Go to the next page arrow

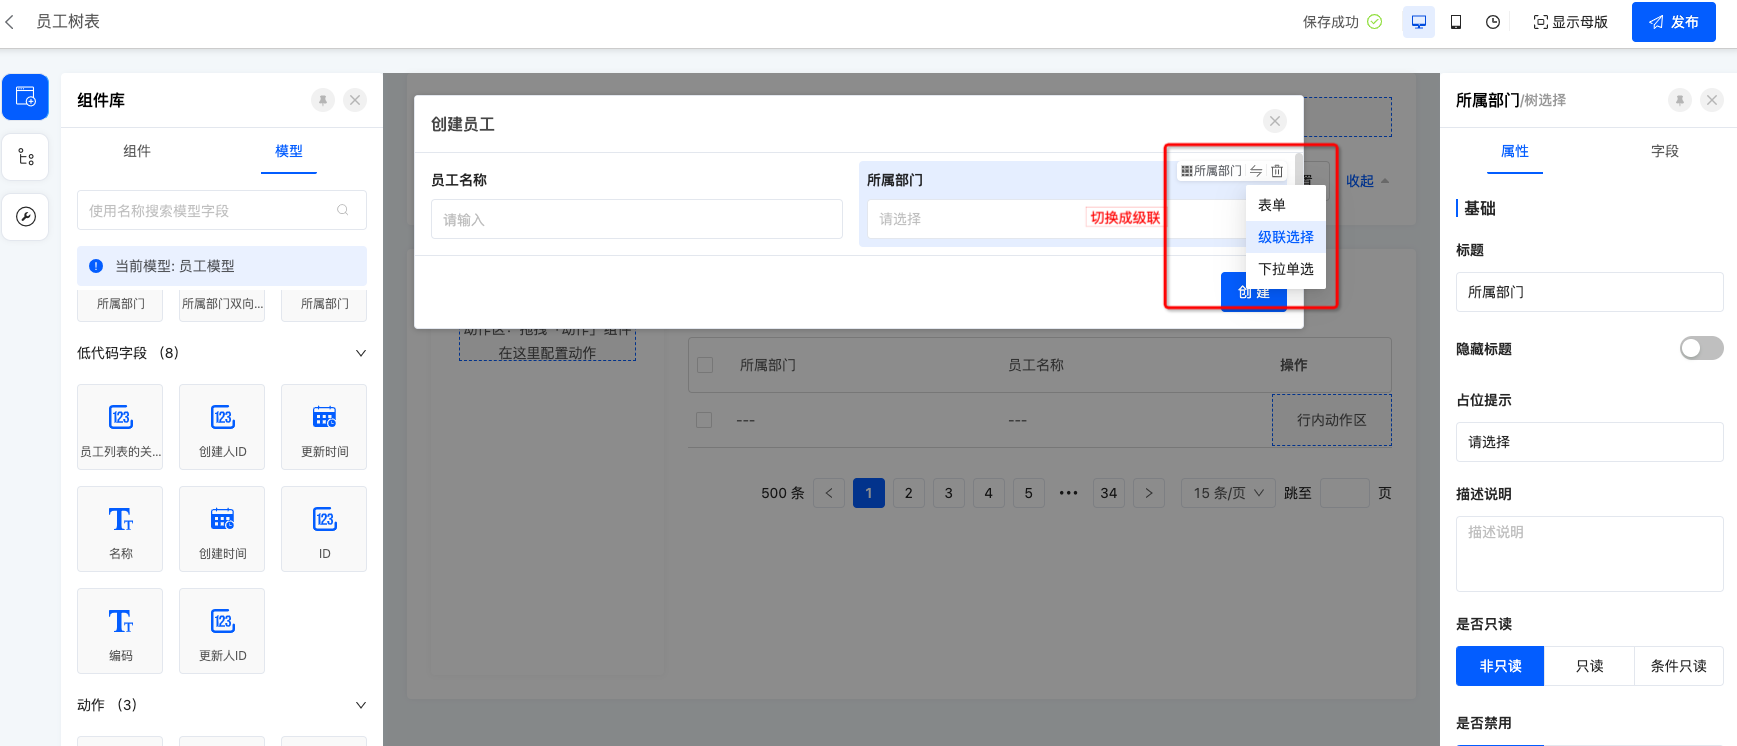[1149, 493]
